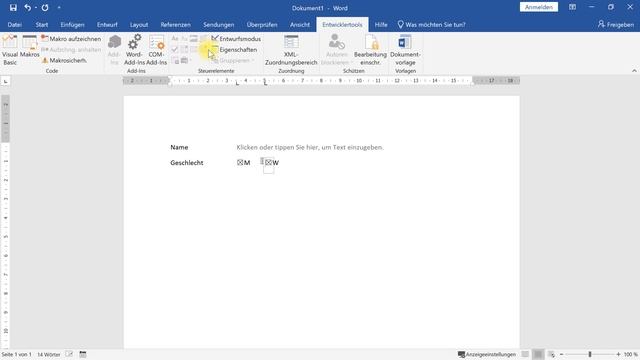
Task: Switch to the Entwurf tab
Action: pyautogui.click(x=107, y=24)
